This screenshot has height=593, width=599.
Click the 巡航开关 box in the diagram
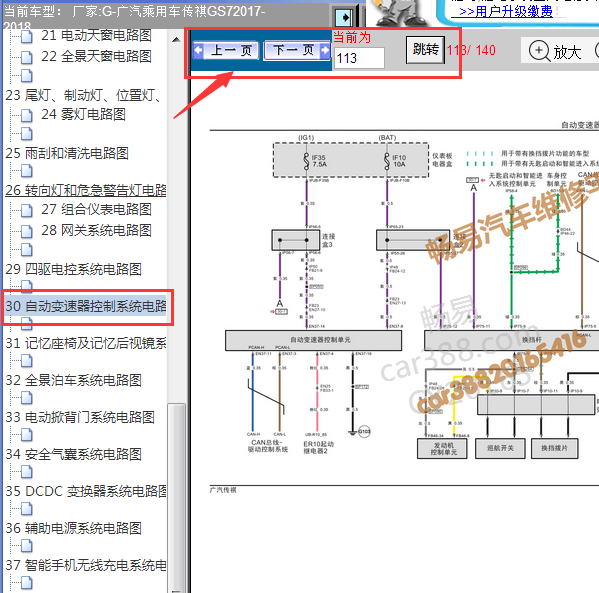click(x=500, y=449)
